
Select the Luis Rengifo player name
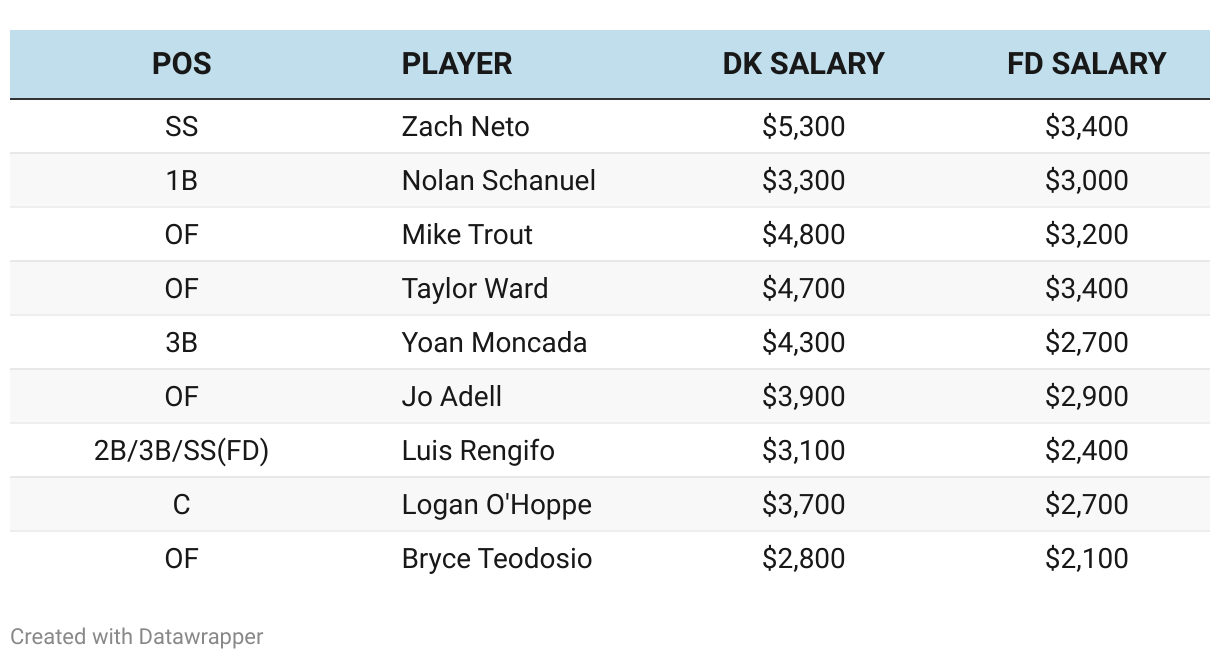pos(478,451)
